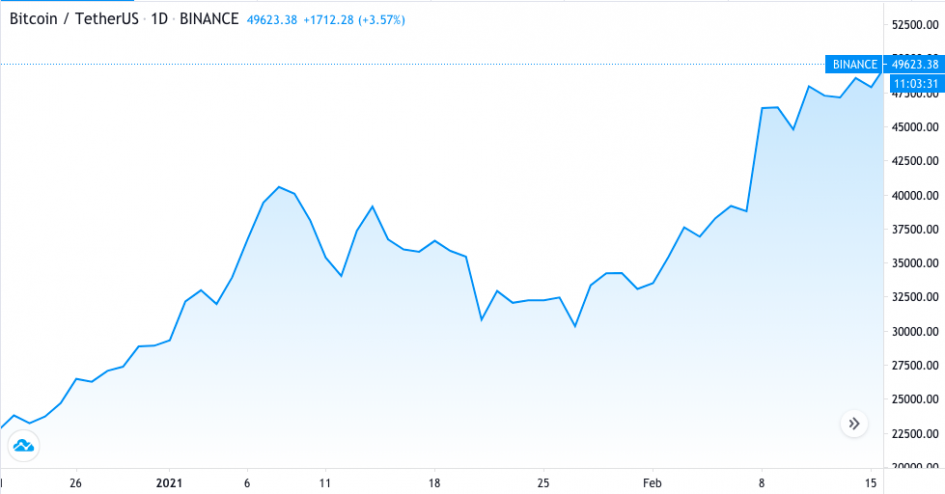Click the 2021 date marker on time axis
The image size is (945, 494).
(169, 483)
